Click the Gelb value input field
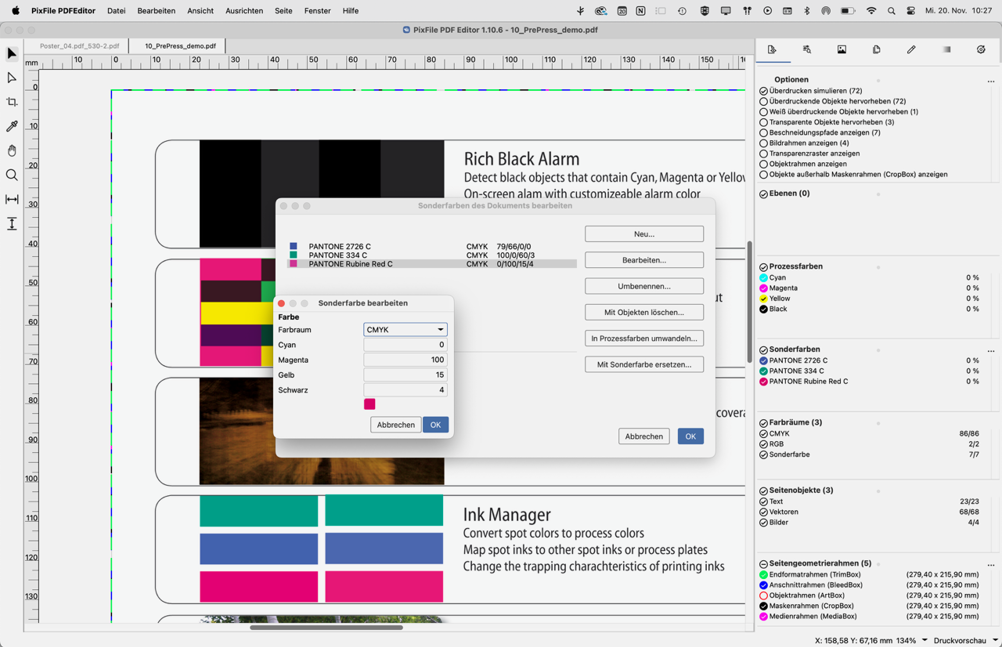This screenshot has height=647, width=1002. [x=405, y=375]
